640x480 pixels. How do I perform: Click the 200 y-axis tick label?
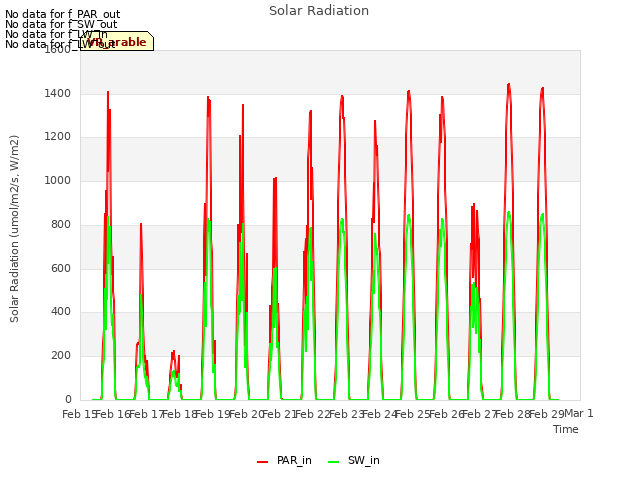61,356
